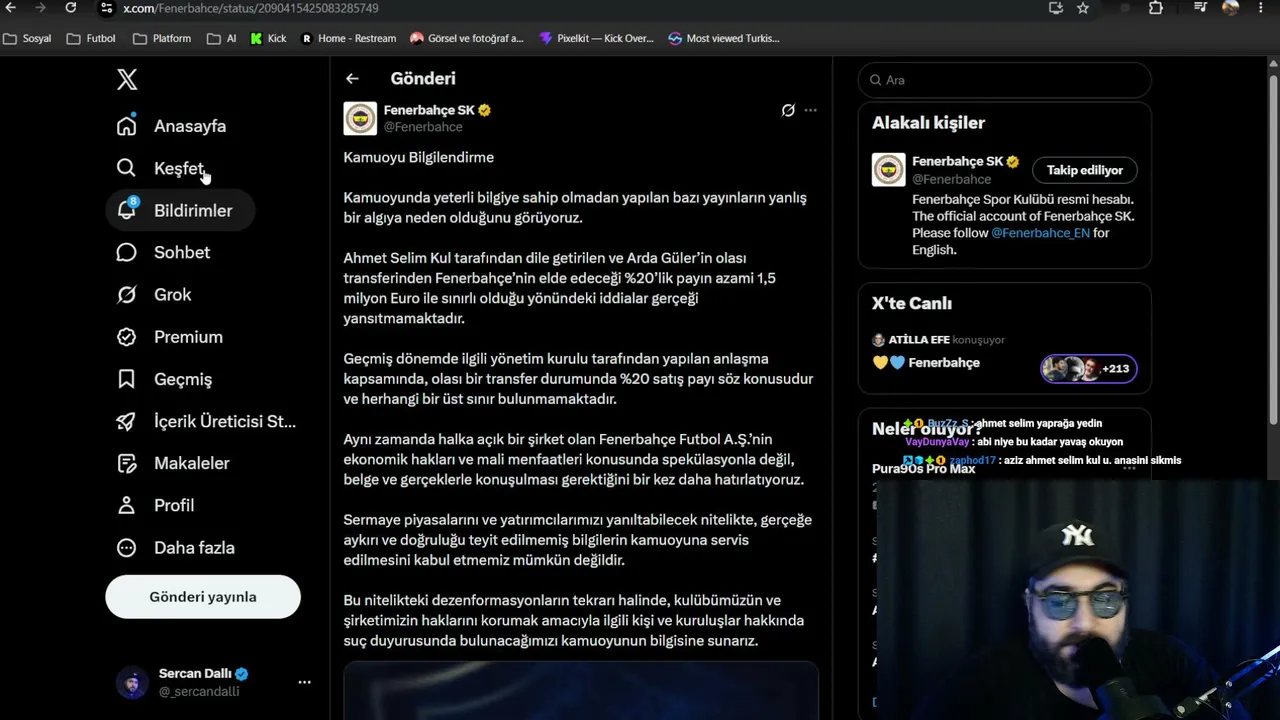Click browser back arrow
The height and width of the screenshot is (720, 1280).
point(12,8)
